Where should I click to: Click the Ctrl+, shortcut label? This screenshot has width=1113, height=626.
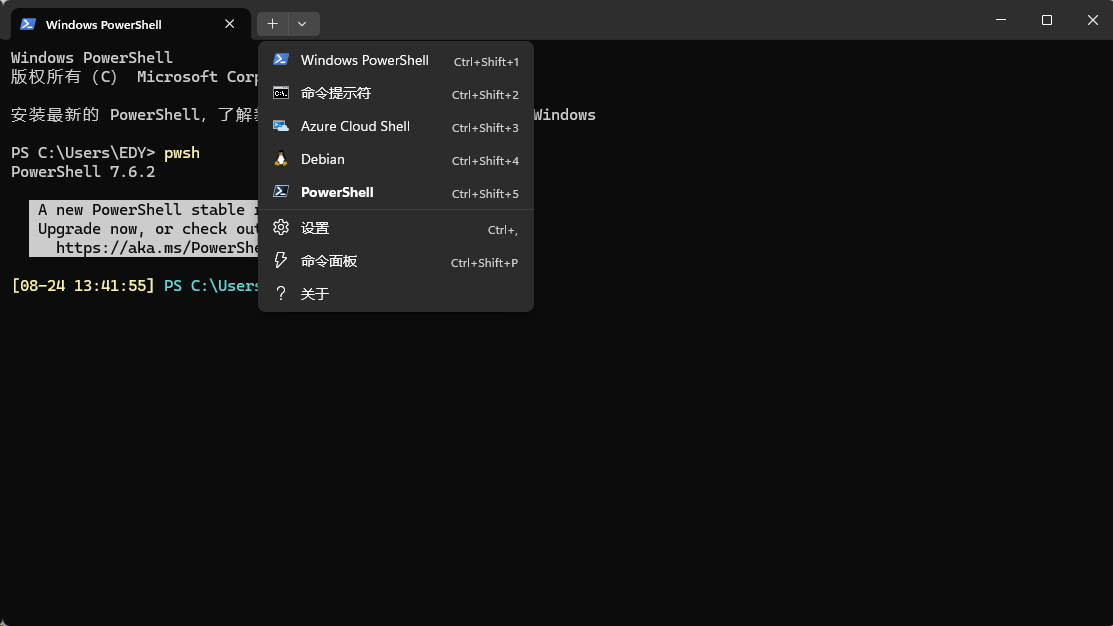click(x=503, y=230)
